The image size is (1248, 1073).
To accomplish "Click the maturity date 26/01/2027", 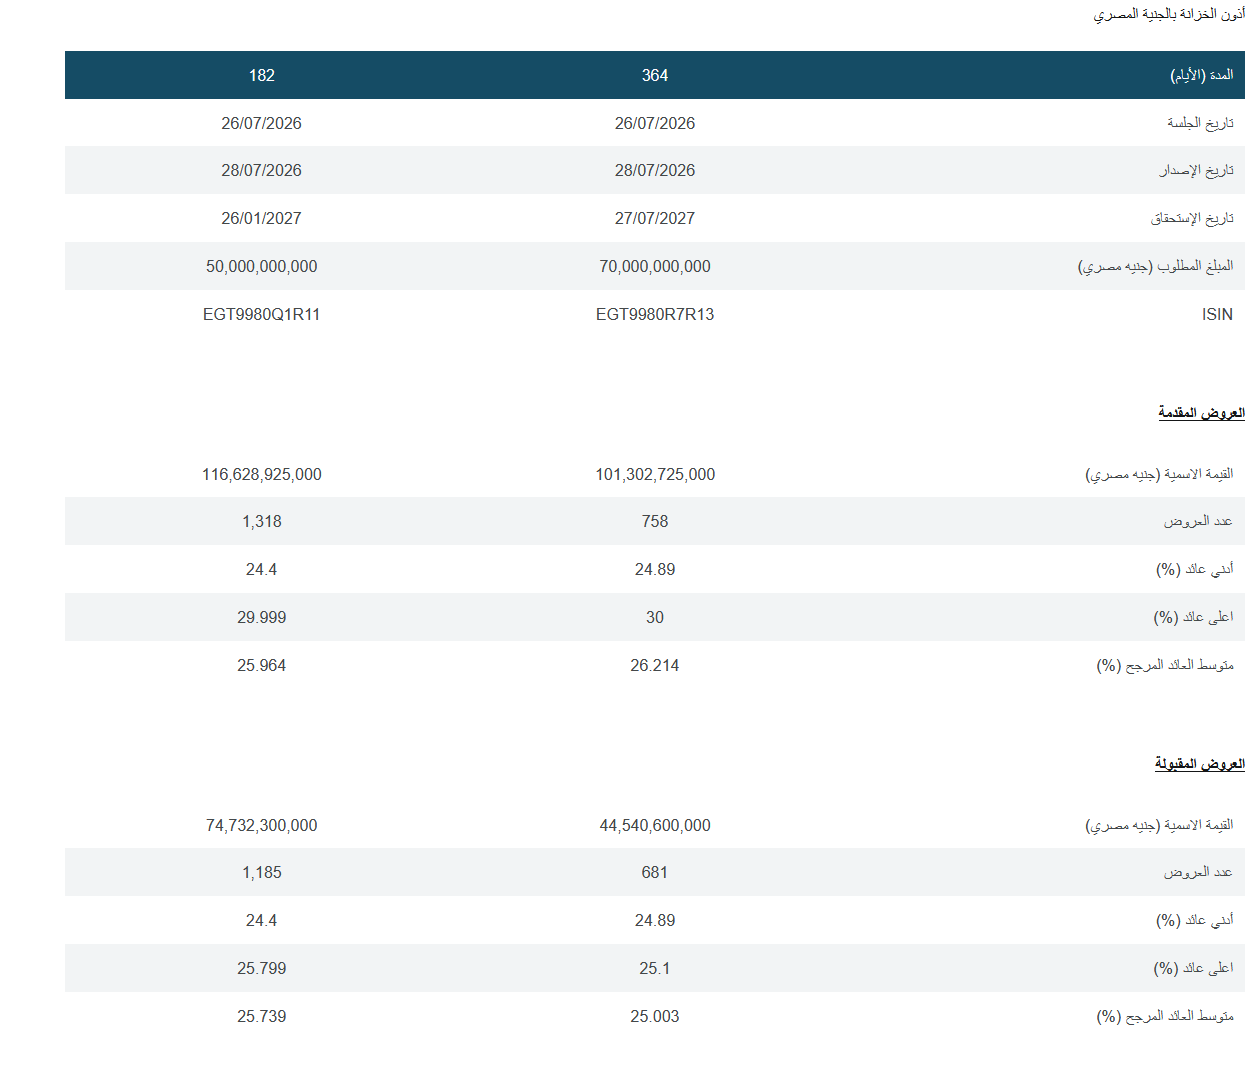I will [262, 218].
